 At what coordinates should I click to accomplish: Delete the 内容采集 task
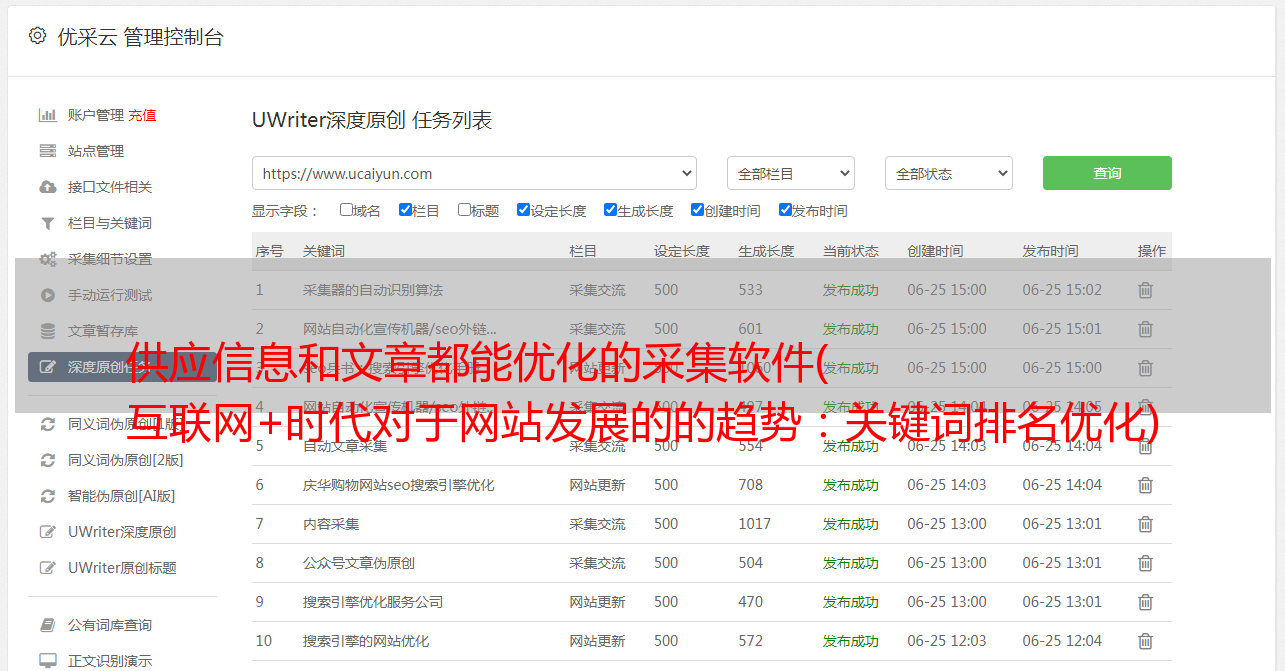(1145, 524)
